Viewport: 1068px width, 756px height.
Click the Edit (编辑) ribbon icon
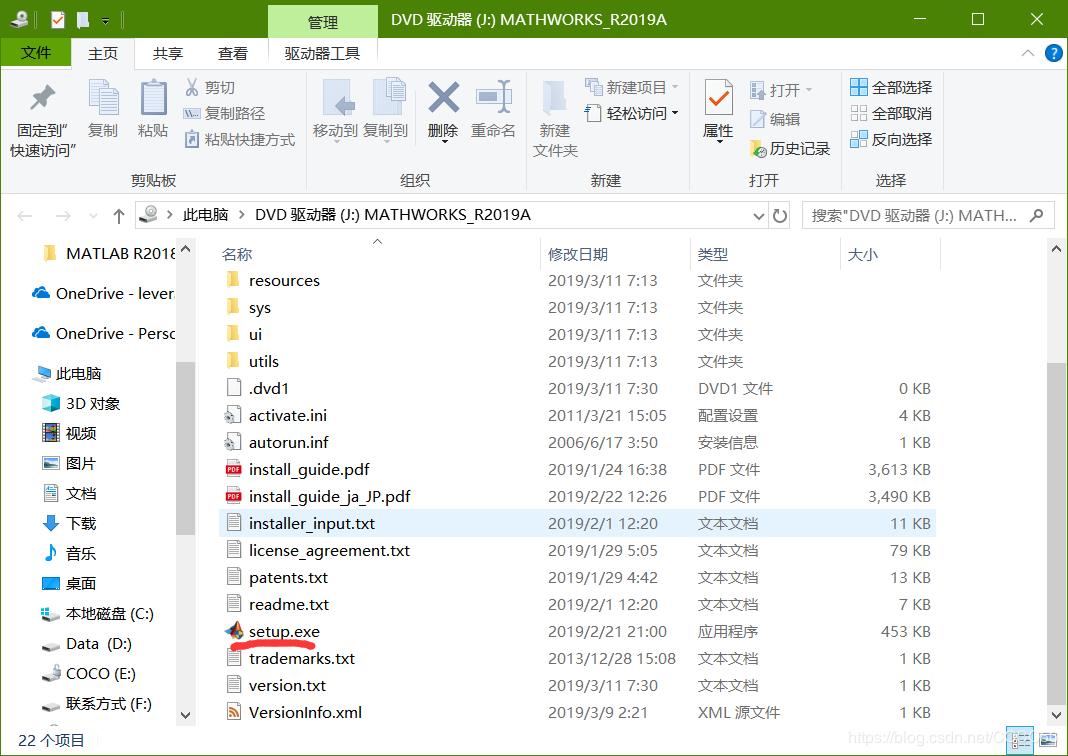point(757,119)
